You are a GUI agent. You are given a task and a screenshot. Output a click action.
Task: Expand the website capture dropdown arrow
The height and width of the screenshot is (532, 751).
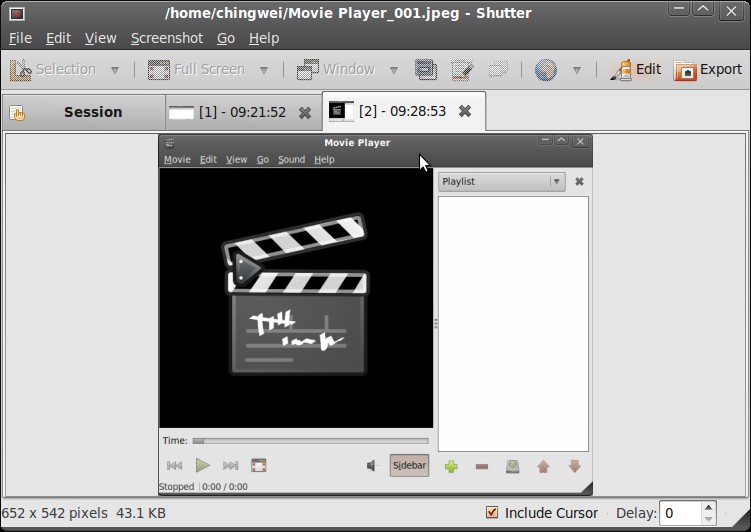coord(577,70)
